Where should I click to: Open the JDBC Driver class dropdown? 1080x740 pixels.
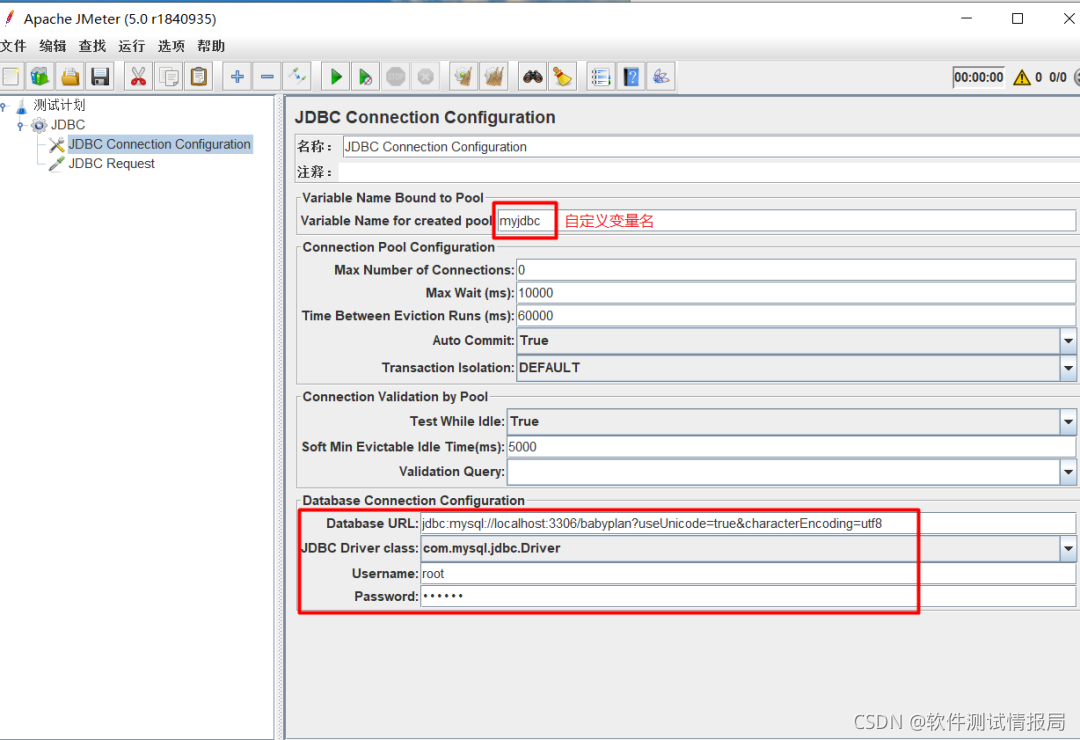pos(1068,548)
